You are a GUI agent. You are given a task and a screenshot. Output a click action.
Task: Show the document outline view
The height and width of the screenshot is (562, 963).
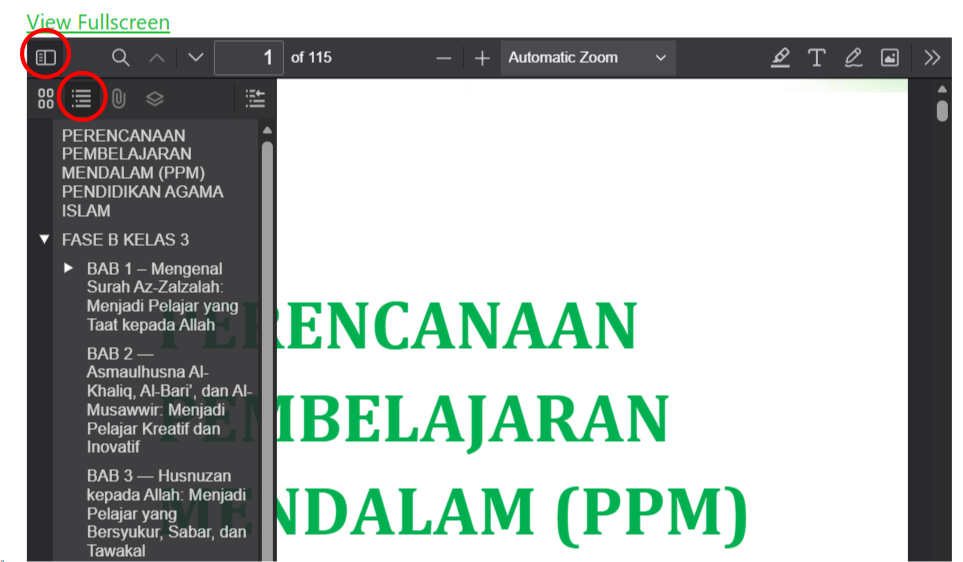[x=82, y=98]
